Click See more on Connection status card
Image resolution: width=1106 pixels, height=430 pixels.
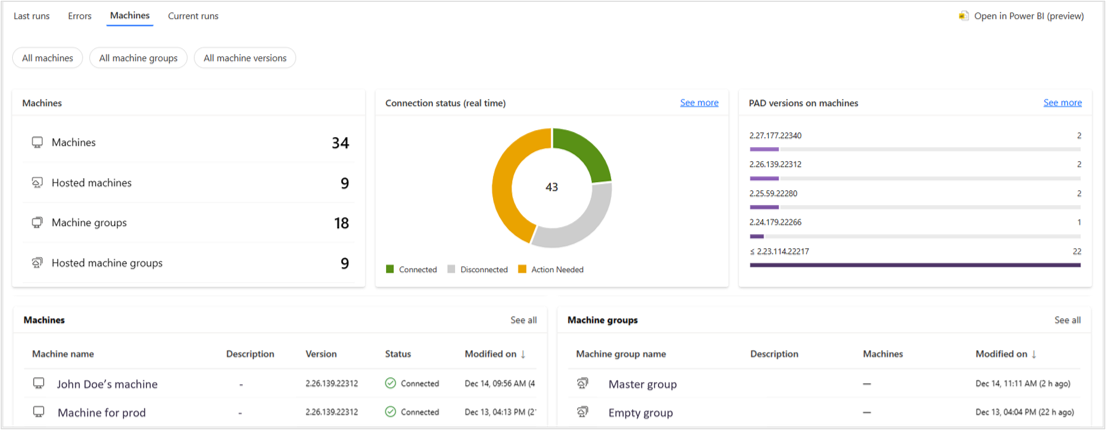(699, 103)
